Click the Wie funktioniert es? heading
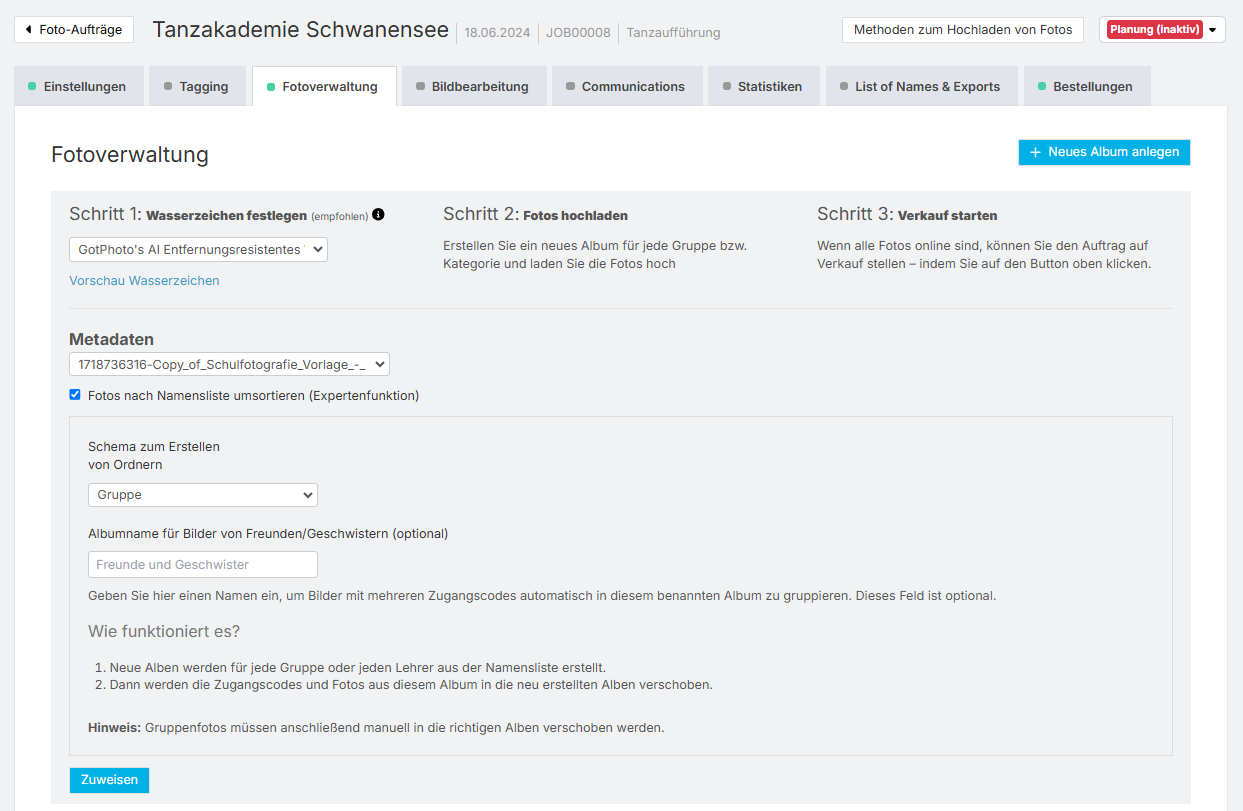The width and height of the screenshot is (1243, 811). click(x=164, y=632)
